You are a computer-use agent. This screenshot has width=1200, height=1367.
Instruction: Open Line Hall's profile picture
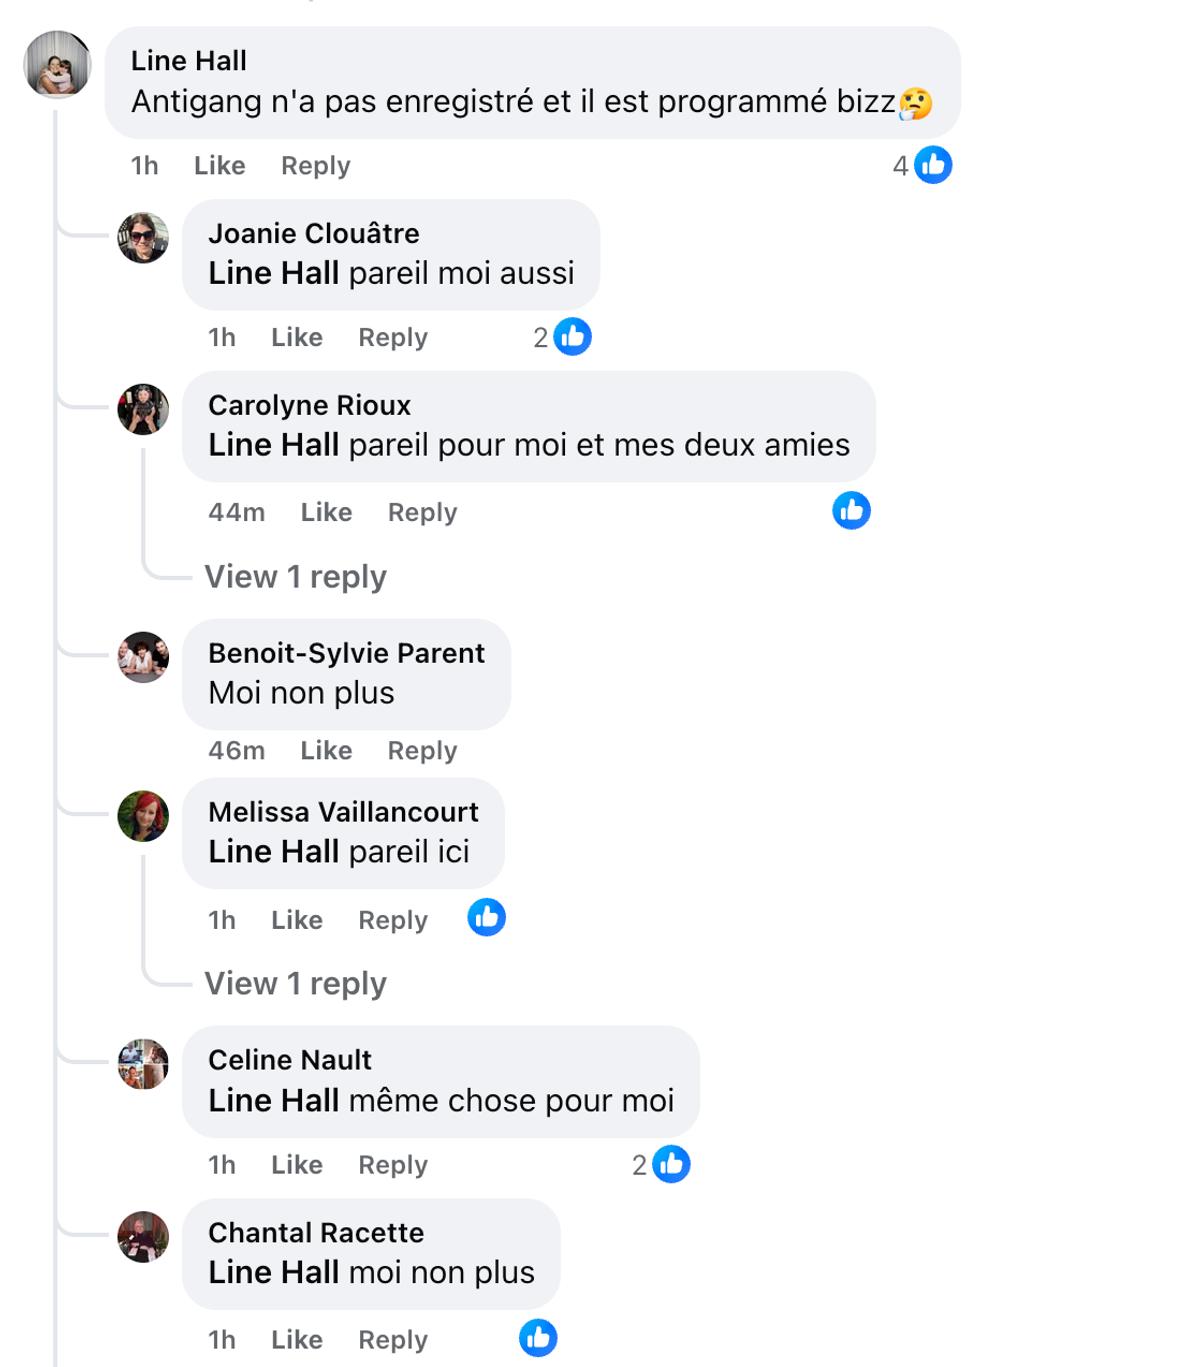point(55,62)
